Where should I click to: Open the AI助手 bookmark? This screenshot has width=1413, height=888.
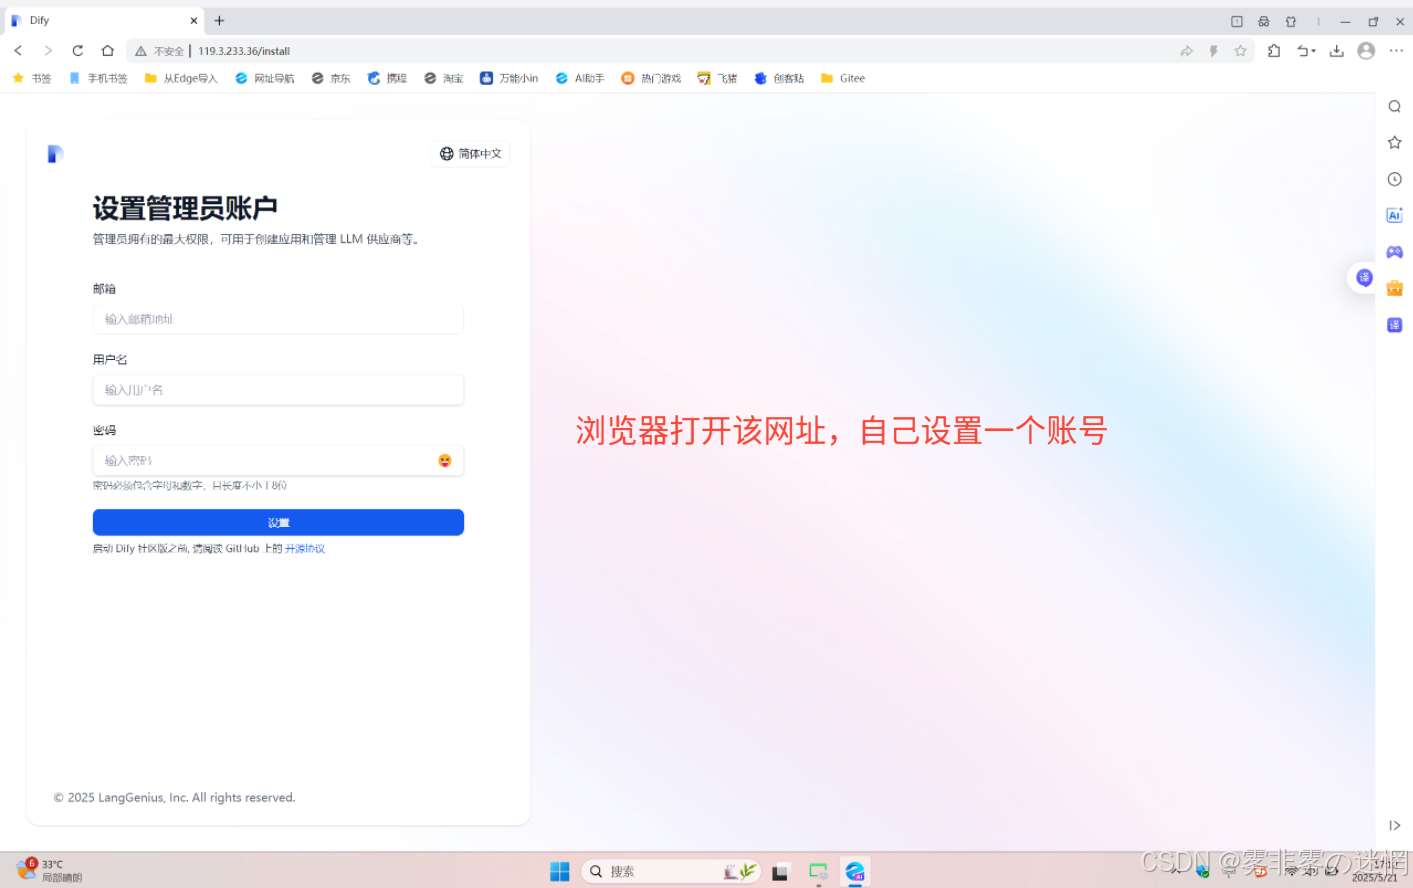pos(580,78)
